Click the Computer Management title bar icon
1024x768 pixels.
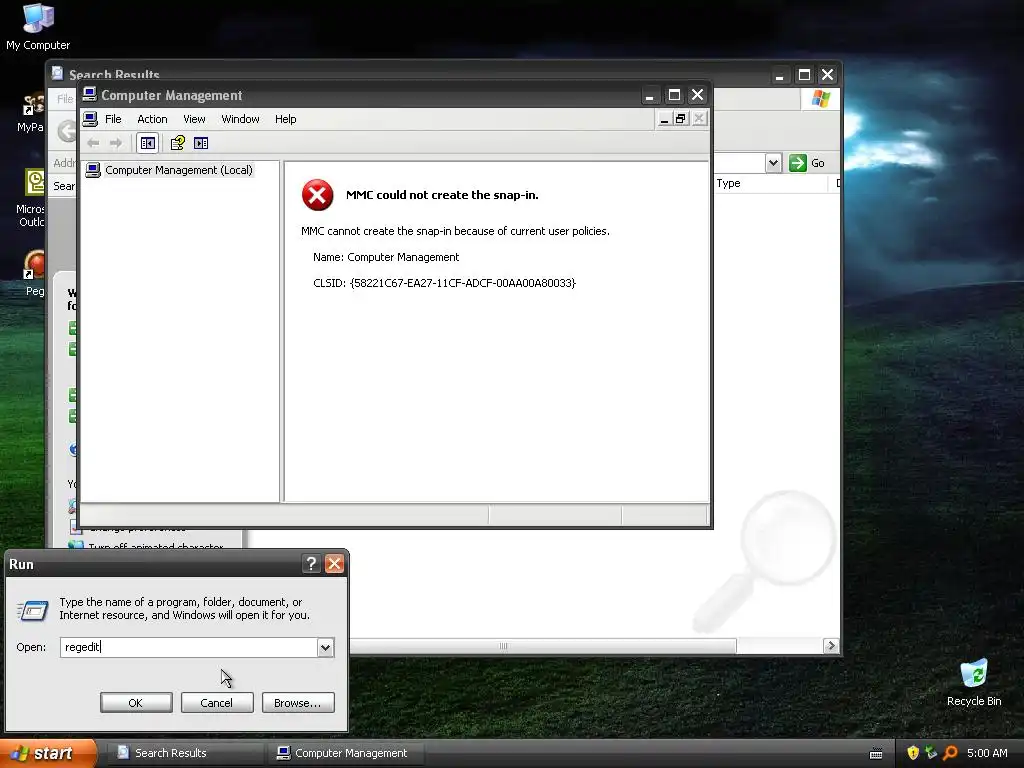coord(89,95)
